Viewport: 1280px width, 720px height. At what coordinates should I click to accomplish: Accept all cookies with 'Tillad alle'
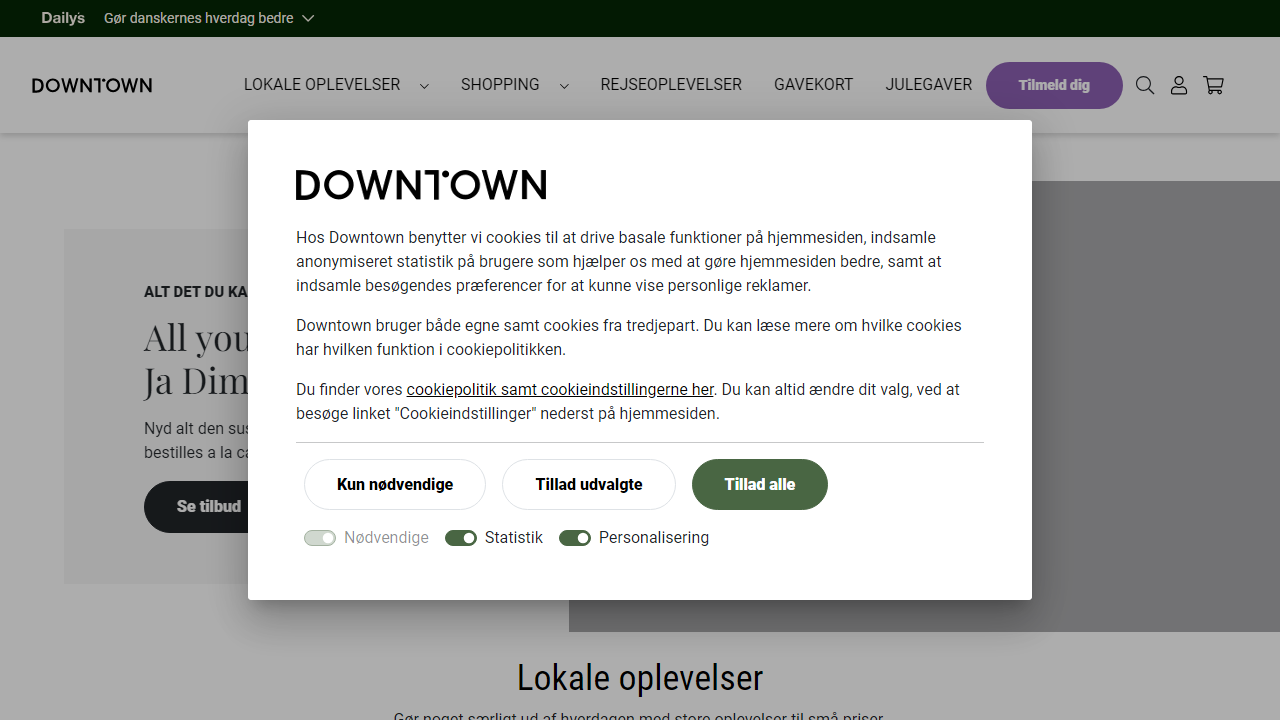click(x=759, y=484)
